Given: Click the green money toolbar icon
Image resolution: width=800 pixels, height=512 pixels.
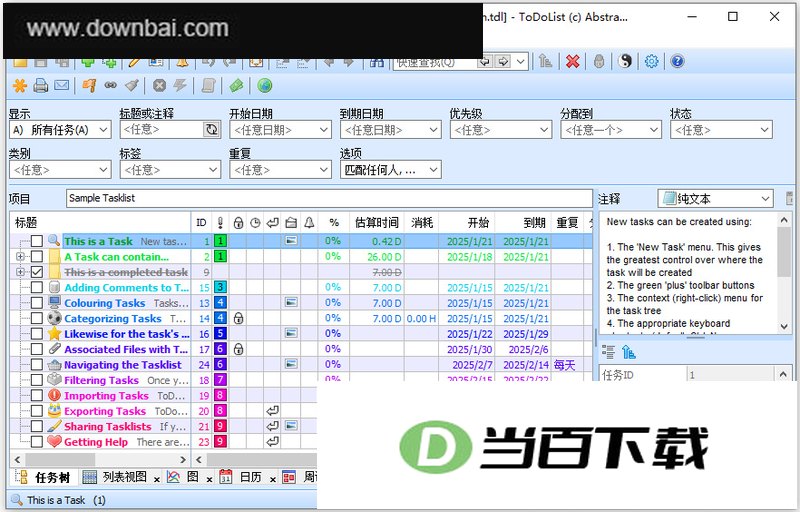Looking at the screenshot, I should [236, 86].
